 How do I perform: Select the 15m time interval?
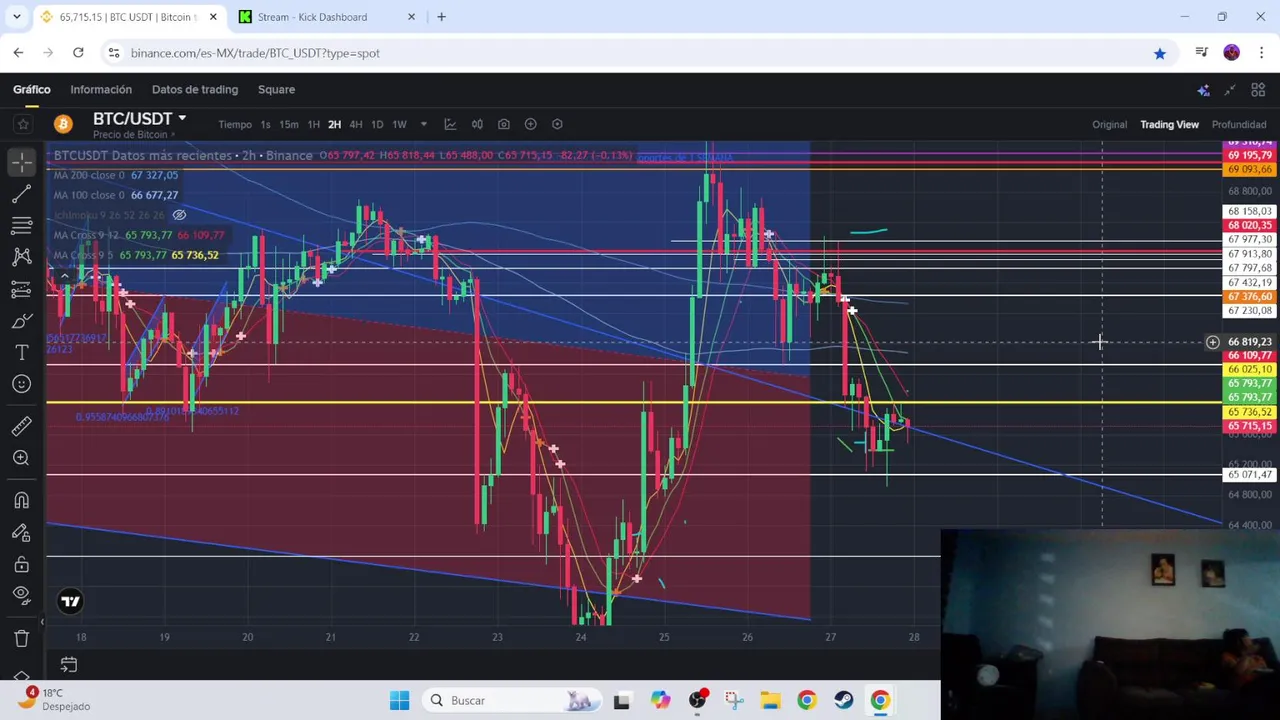pos(289,124)
